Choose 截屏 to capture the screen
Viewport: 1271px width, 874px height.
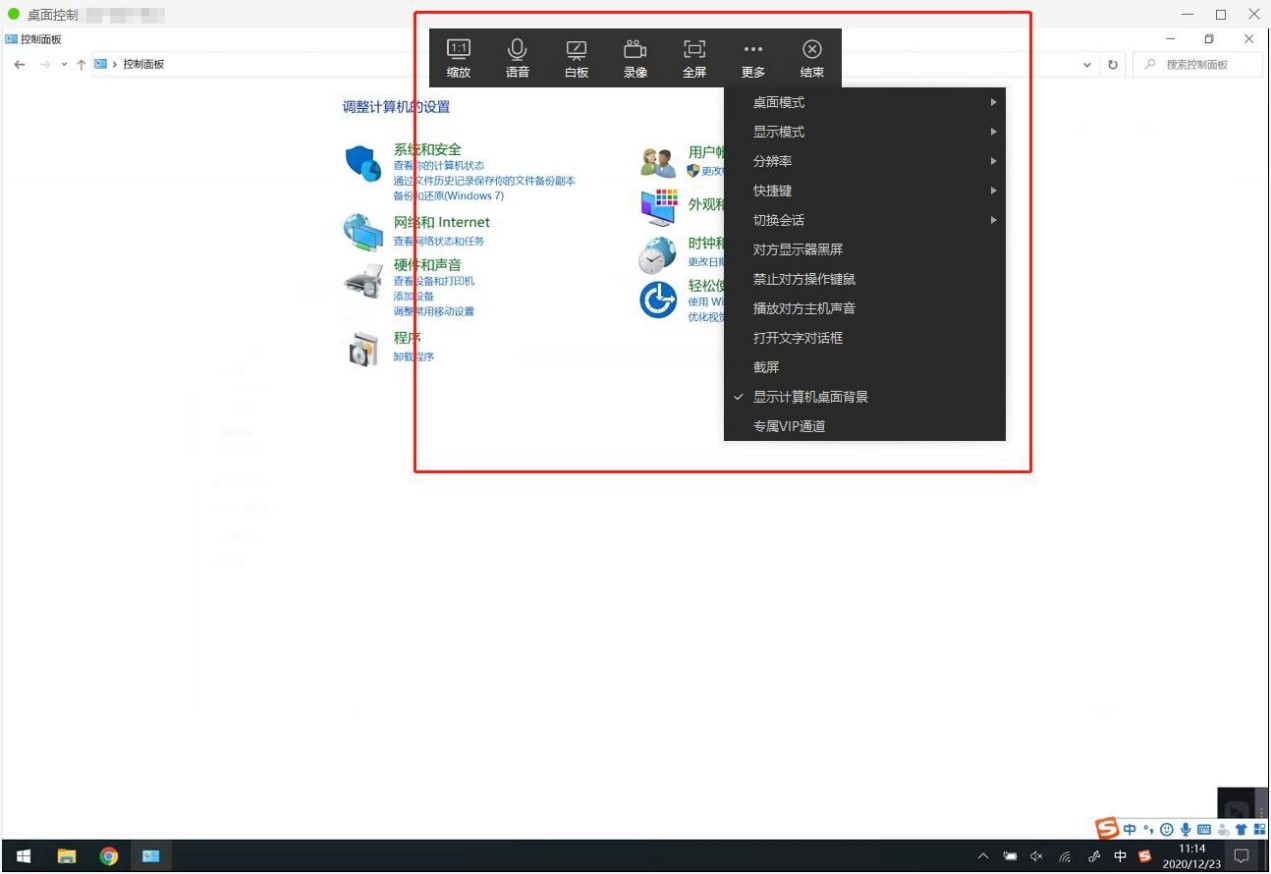point(865,367)
